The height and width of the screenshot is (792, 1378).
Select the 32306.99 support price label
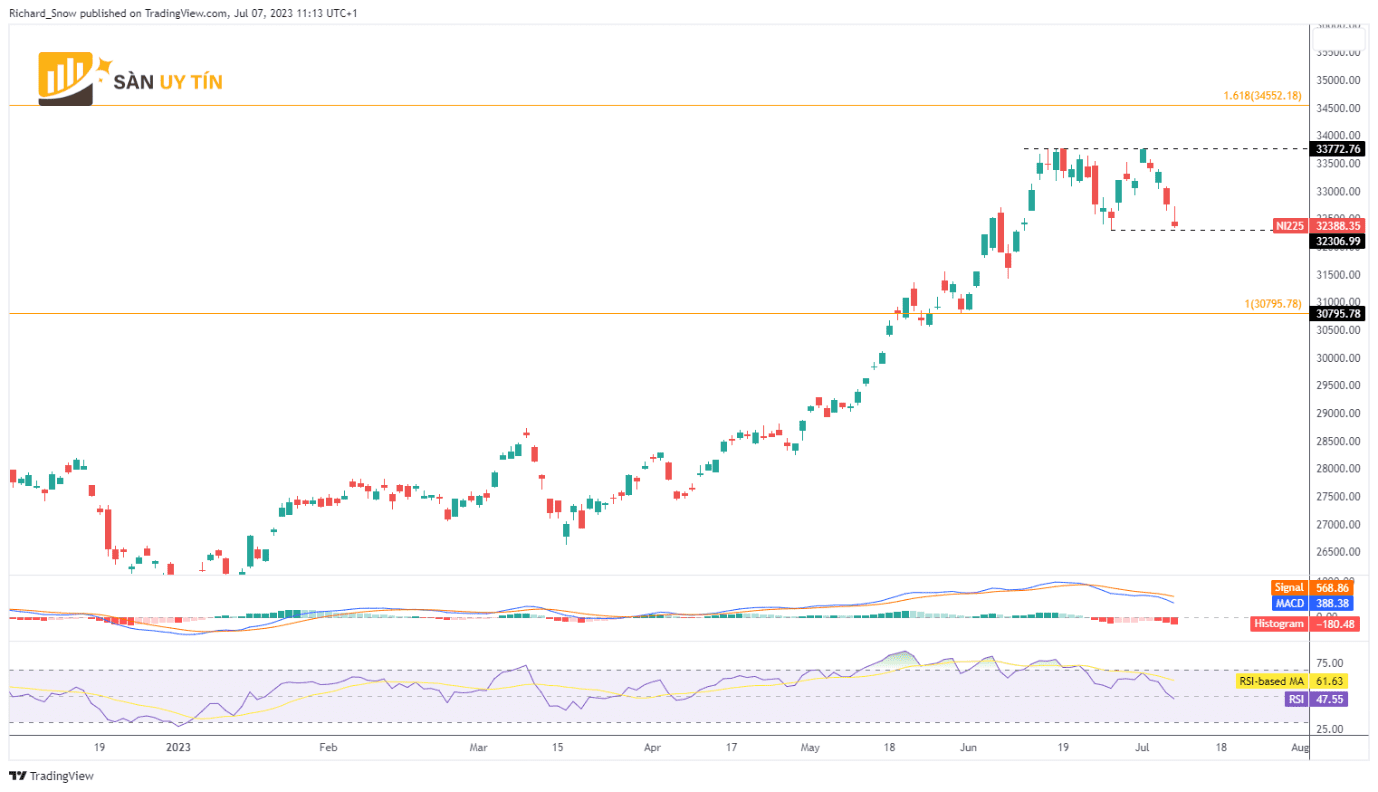coord(1339,241)
